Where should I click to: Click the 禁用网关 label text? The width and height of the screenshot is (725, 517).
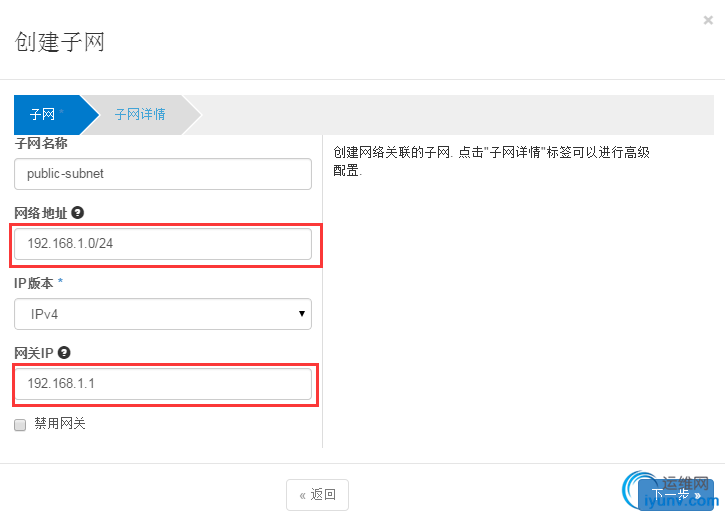[x=60, y=424]
